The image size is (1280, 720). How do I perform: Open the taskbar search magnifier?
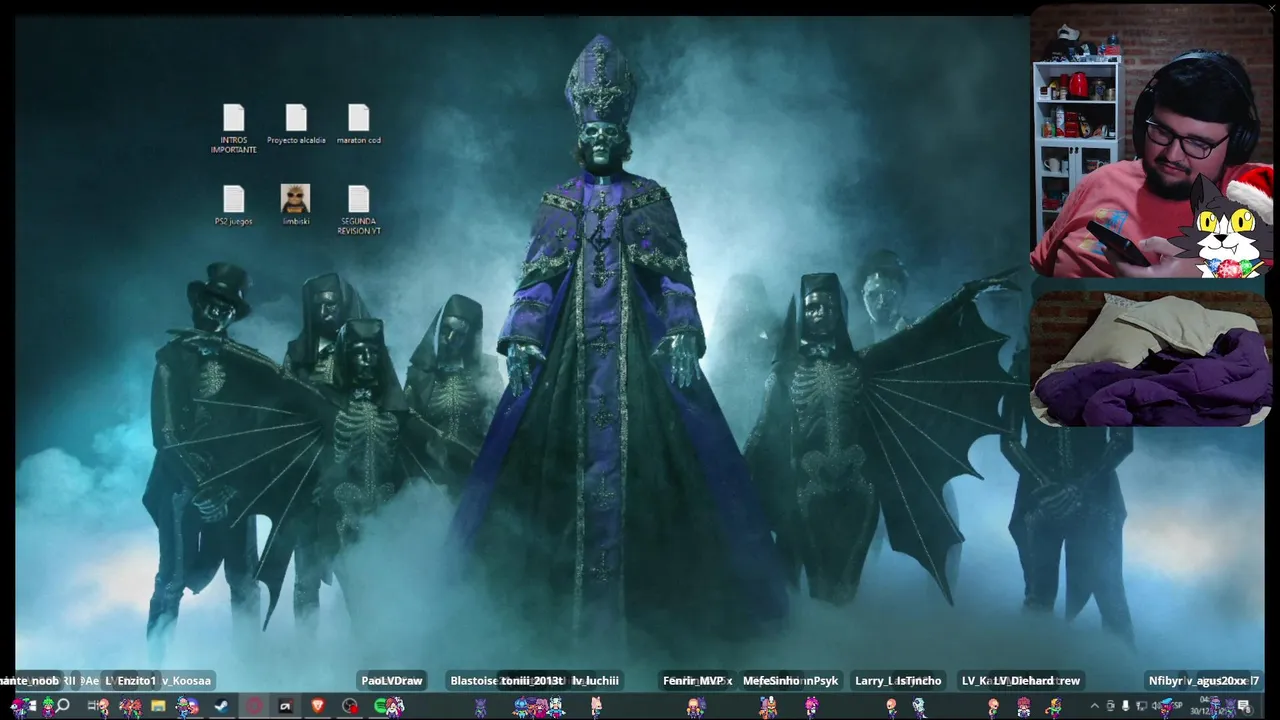(62, 706)
